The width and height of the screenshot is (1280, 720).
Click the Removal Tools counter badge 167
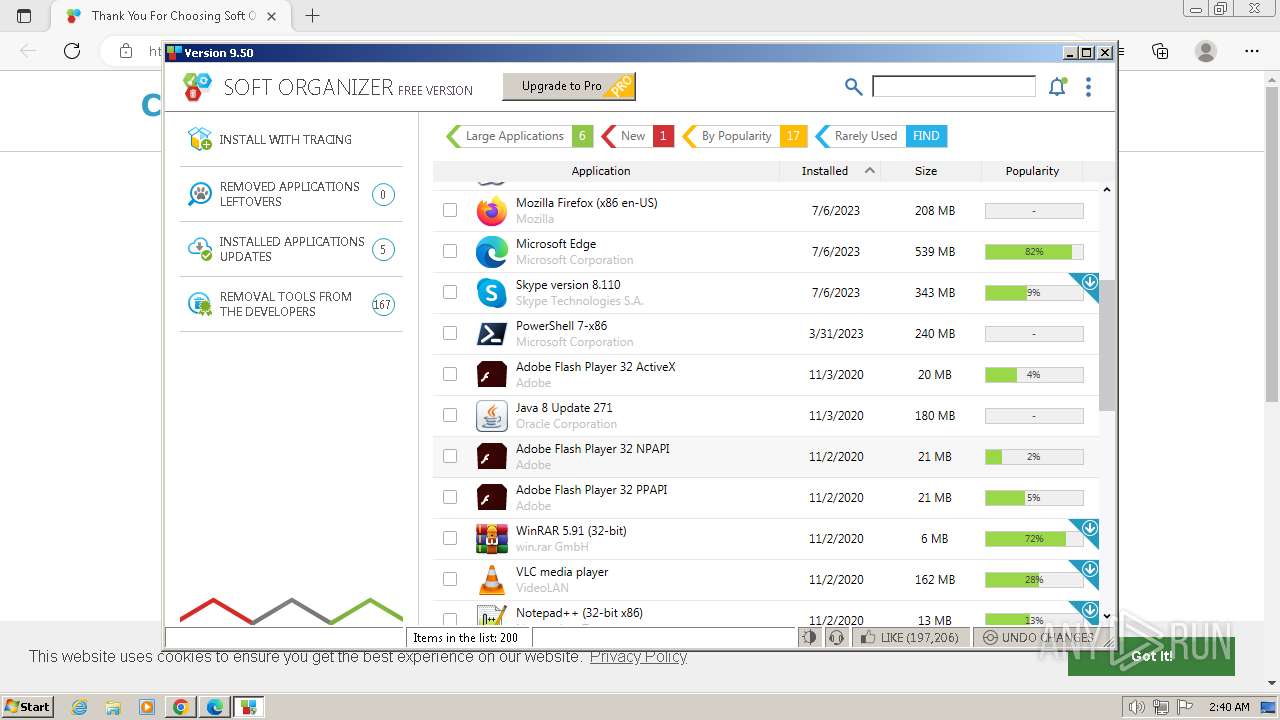click(x=383, y=304)
